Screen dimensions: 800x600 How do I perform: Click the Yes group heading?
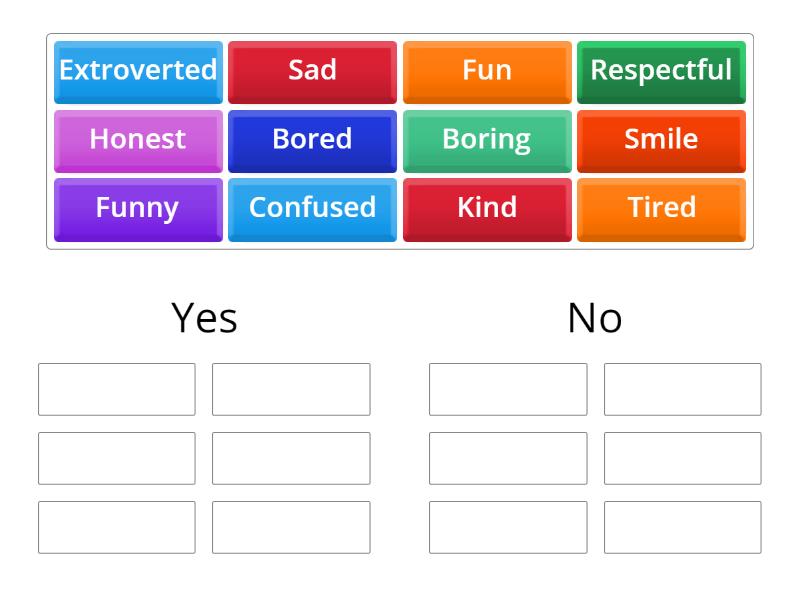point(204,318)
